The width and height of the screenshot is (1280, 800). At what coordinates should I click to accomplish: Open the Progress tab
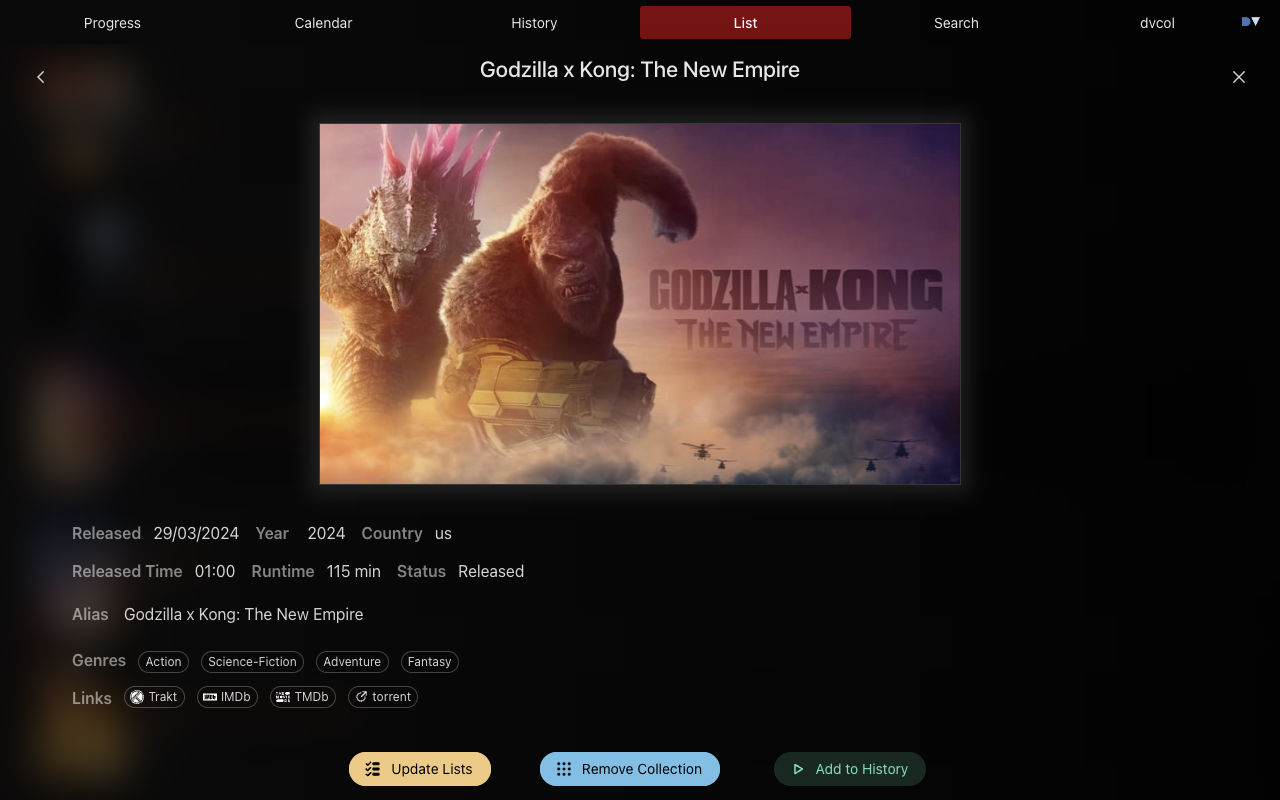coord(112,23)
